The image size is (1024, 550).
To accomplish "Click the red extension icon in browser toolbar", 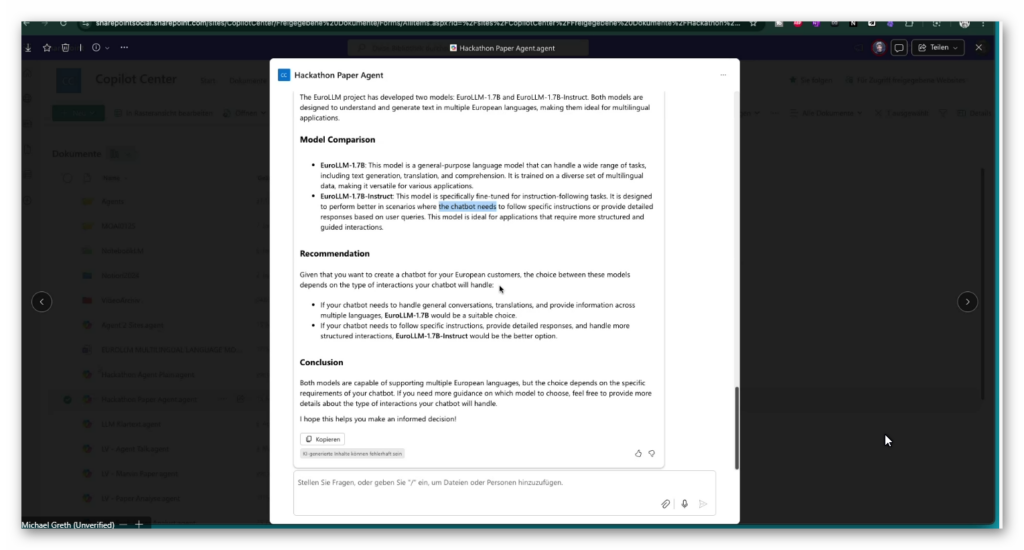I will [797, 24].
